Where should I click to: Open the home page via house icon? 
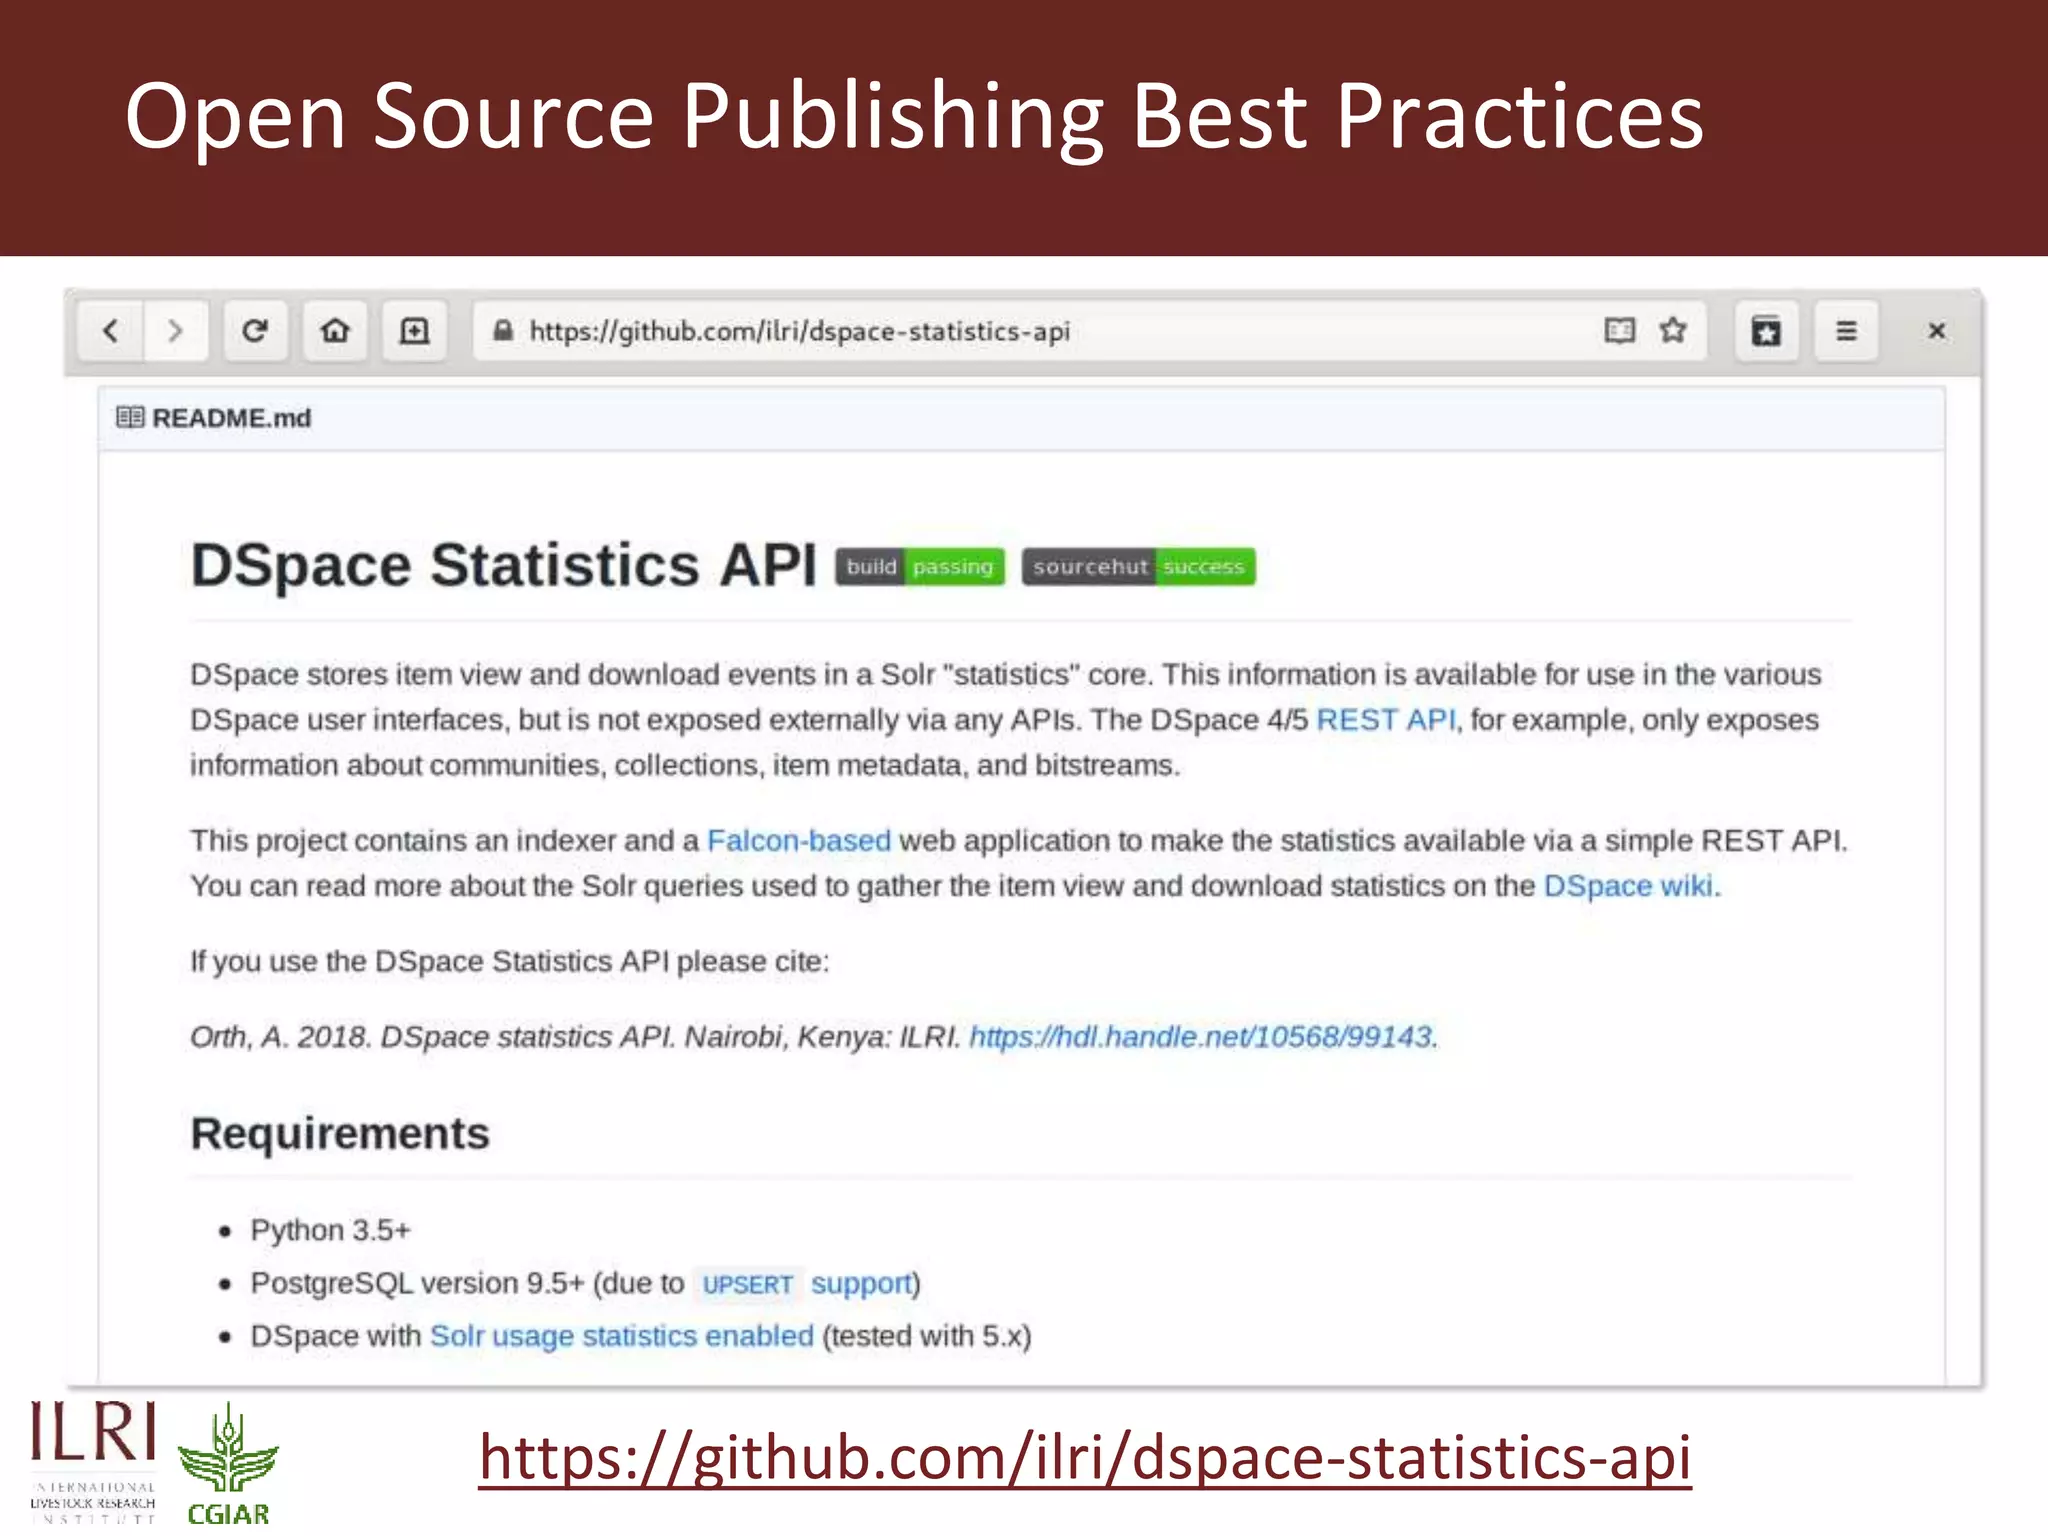point(335,331)
